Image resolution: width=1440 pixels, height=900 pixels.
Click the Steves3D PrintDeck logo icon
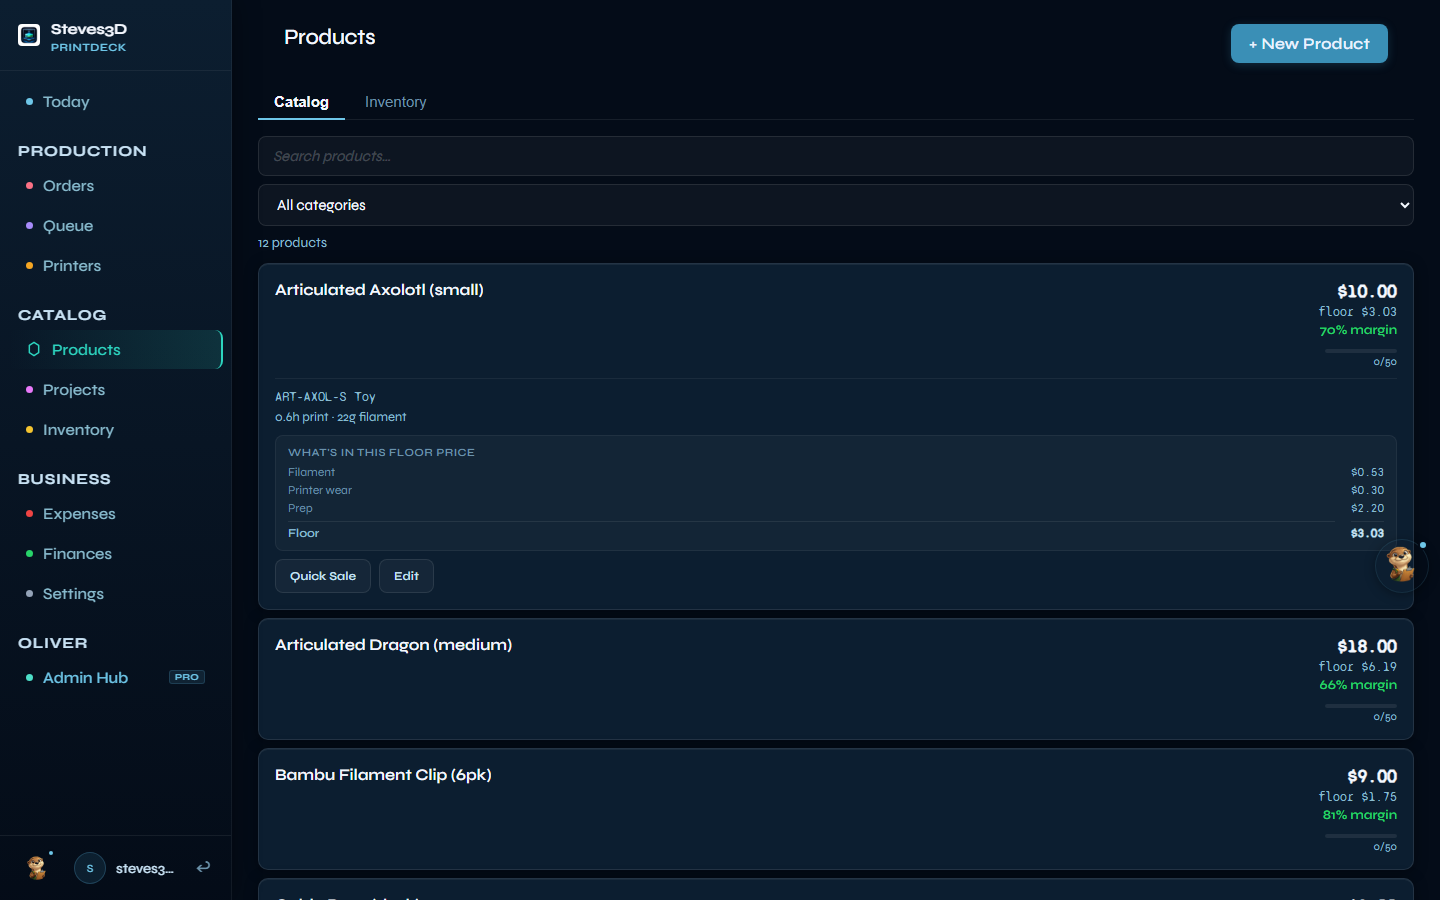click(x=29, y=36)
